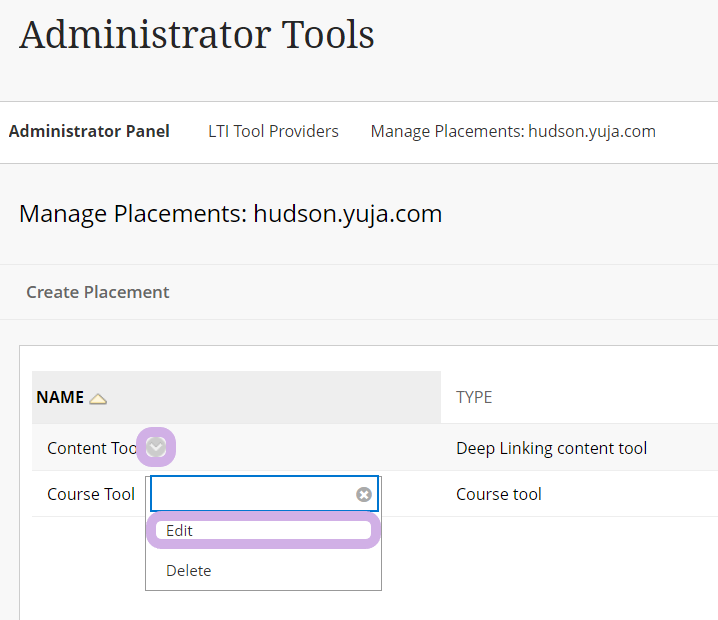The width and height of the screenshot is (718, 620).
Task: Click the Manage Placements page heading
Action: (230, 214)
